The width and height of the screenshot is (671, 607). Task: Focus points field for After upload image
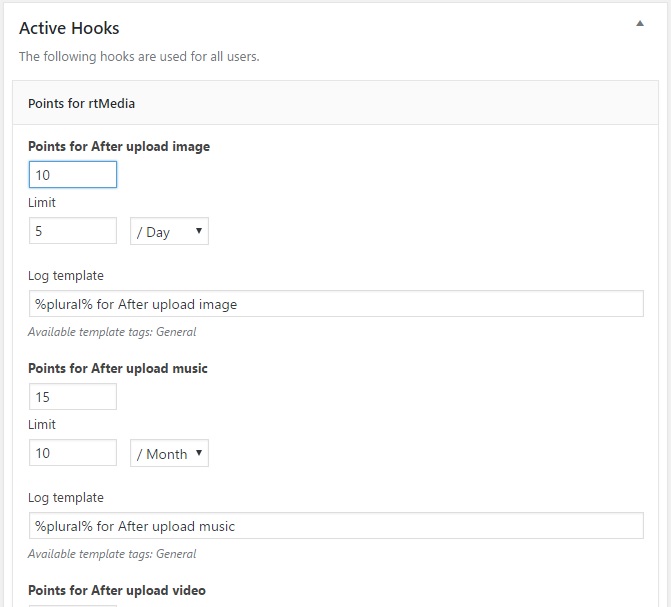[73, 175]
